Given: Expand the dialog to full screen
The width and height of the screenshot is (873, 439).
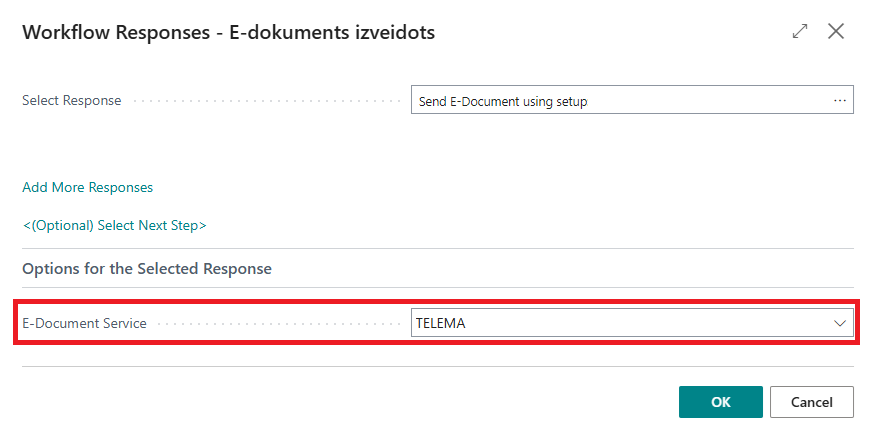Looking at the screenshot, I should point(799,31).
